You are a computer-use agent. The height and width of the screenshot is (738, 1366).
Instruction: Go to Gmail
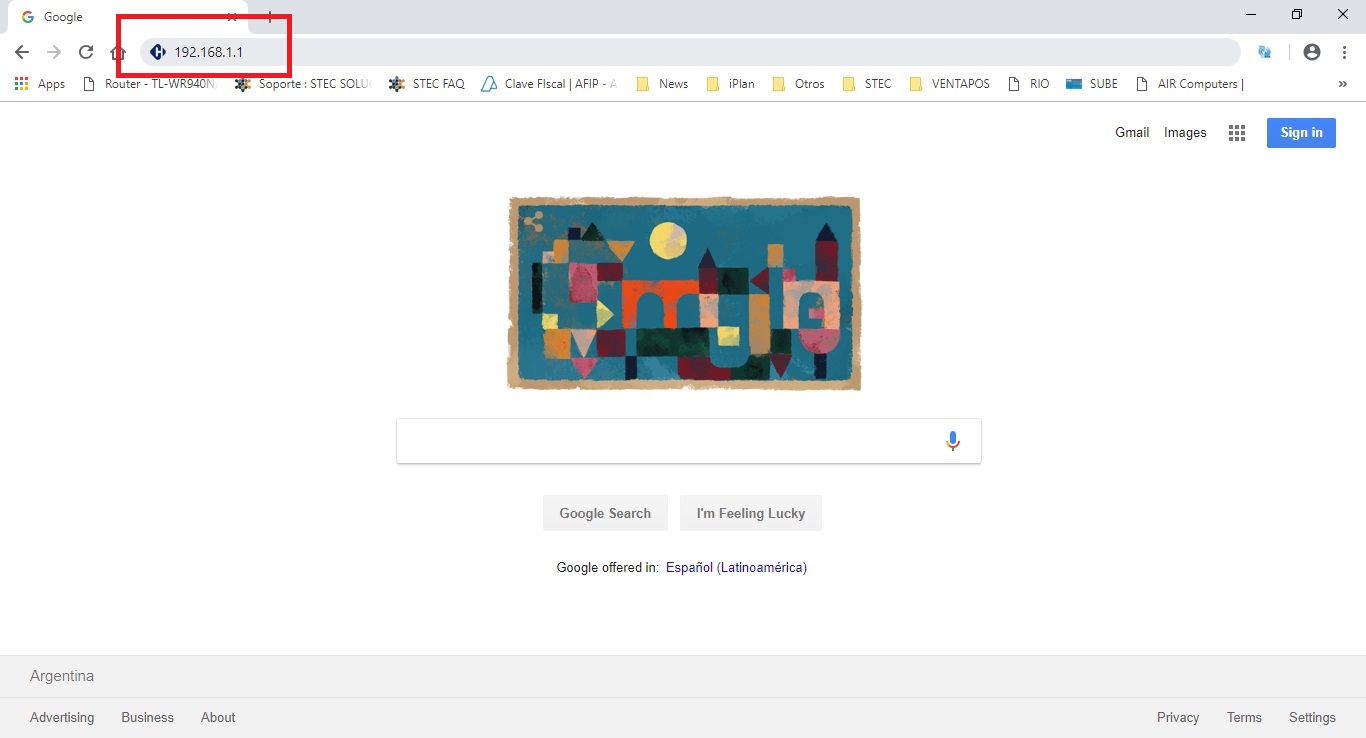[1132, 132]
